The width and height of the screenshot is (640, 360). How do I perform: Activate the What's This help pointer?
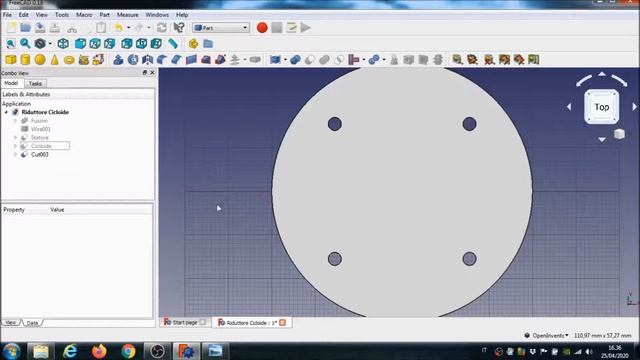pyautogui.click(x=178, y=28)
